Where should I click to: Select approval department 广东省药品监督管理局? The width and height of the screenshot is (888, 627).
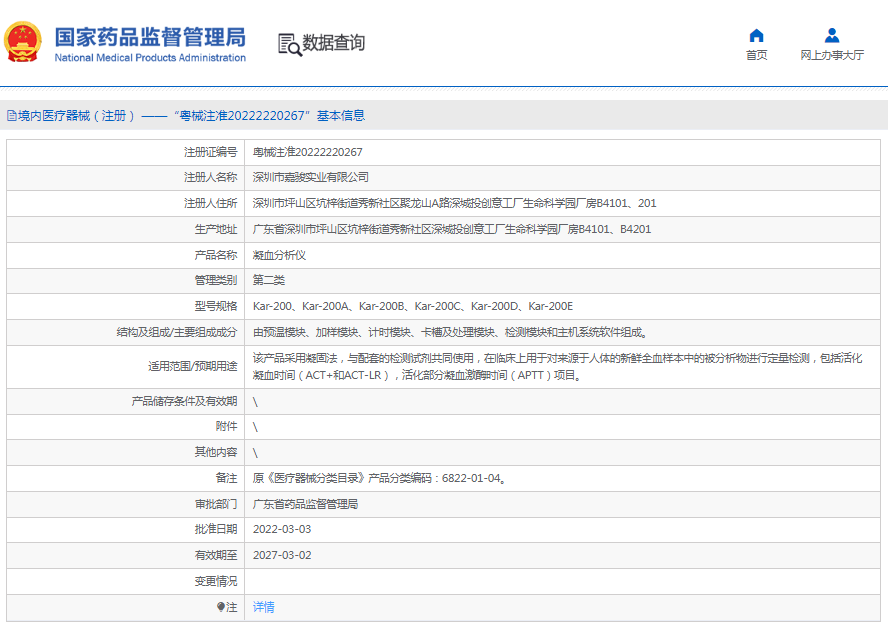click(305, 504)
